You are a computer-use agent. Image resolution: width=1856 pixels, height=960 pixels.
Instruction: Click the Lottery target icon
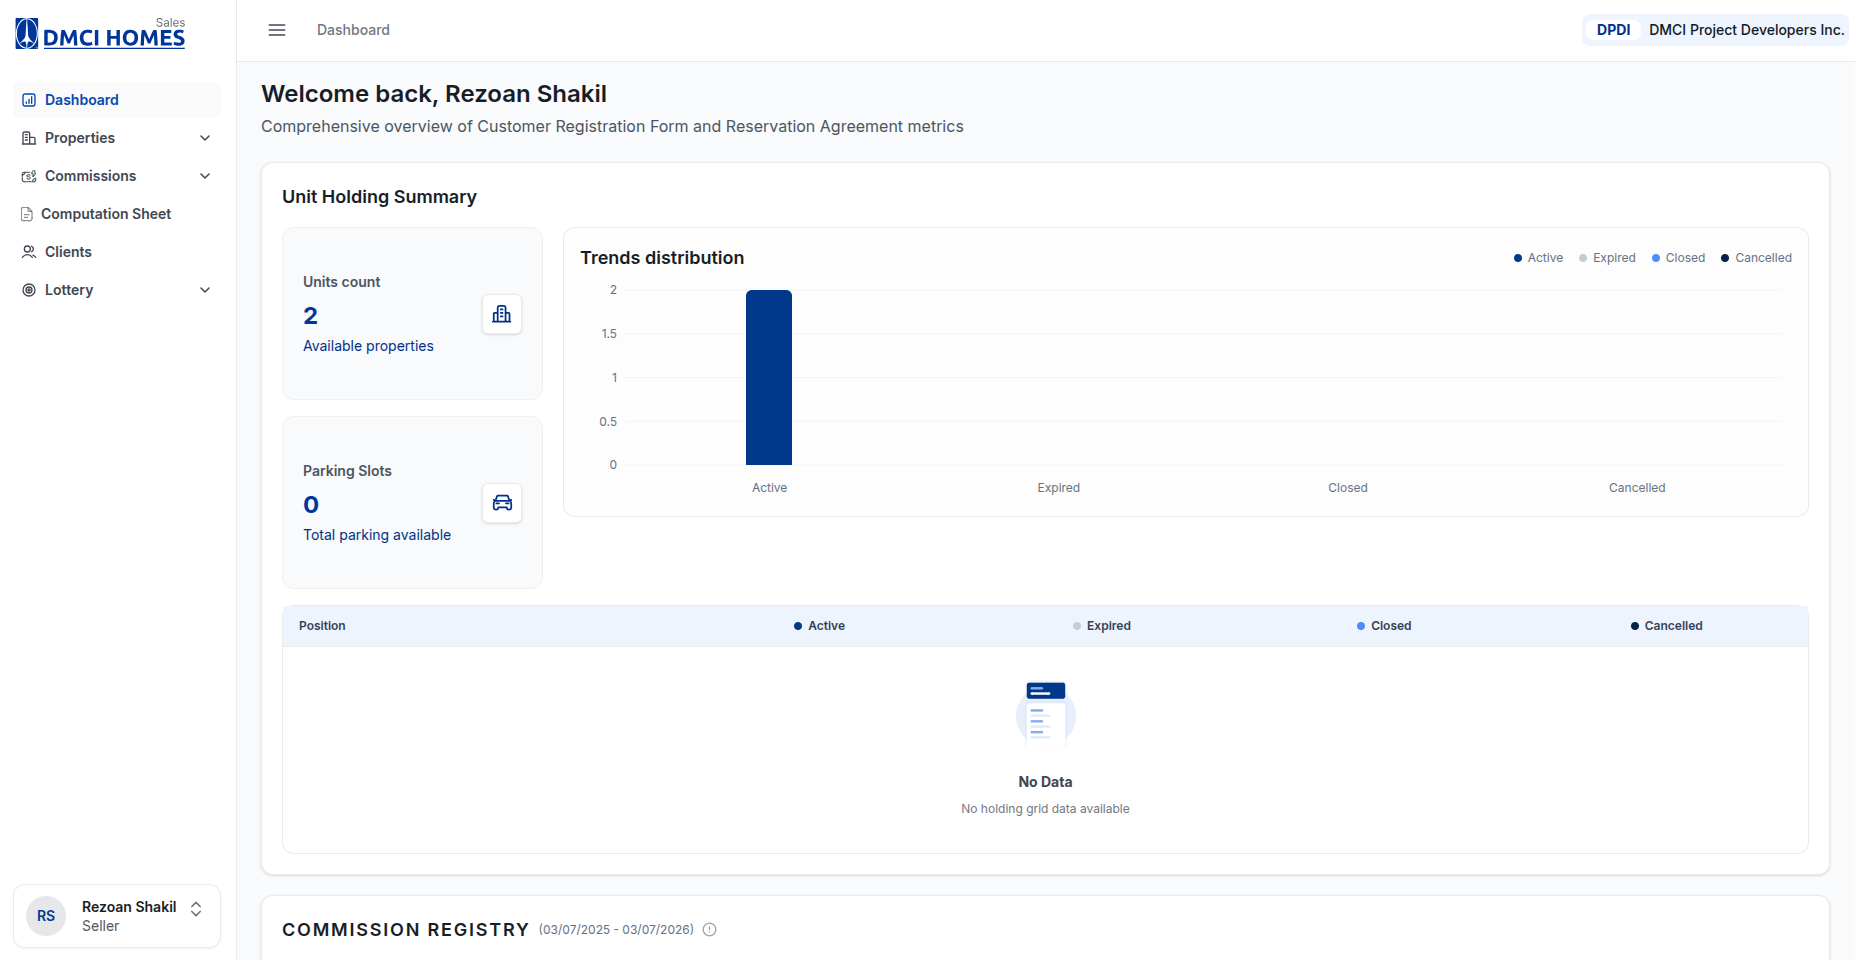click(29, 290)
